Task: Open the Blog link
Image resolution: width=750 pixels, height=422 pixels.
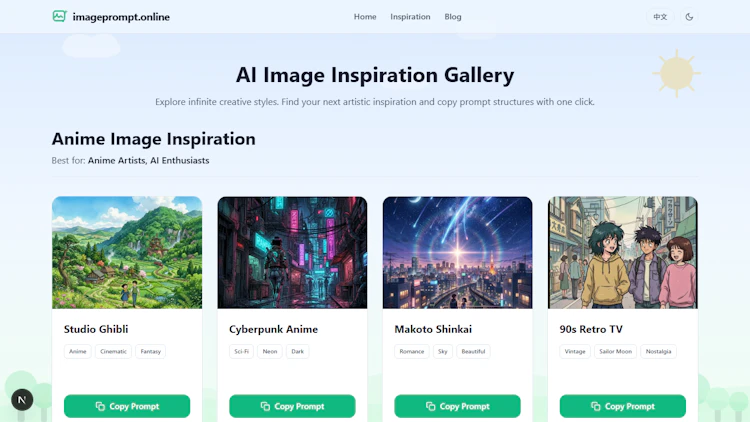Action: click(x=452, y=17)
